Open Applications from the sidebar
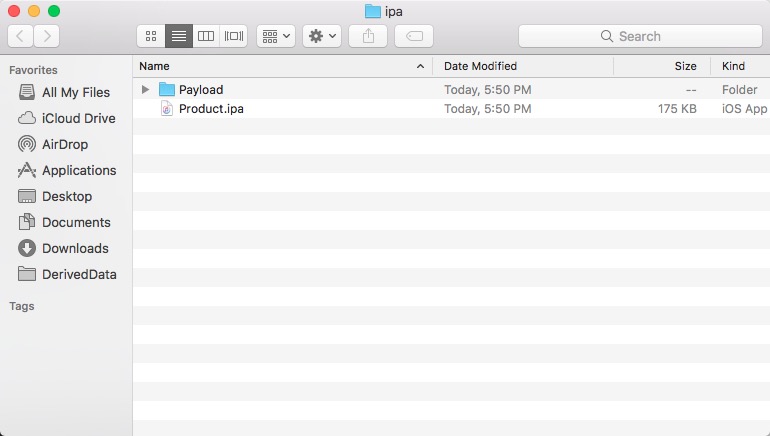The height and width of the screenshot is (436, 770). 78,170
